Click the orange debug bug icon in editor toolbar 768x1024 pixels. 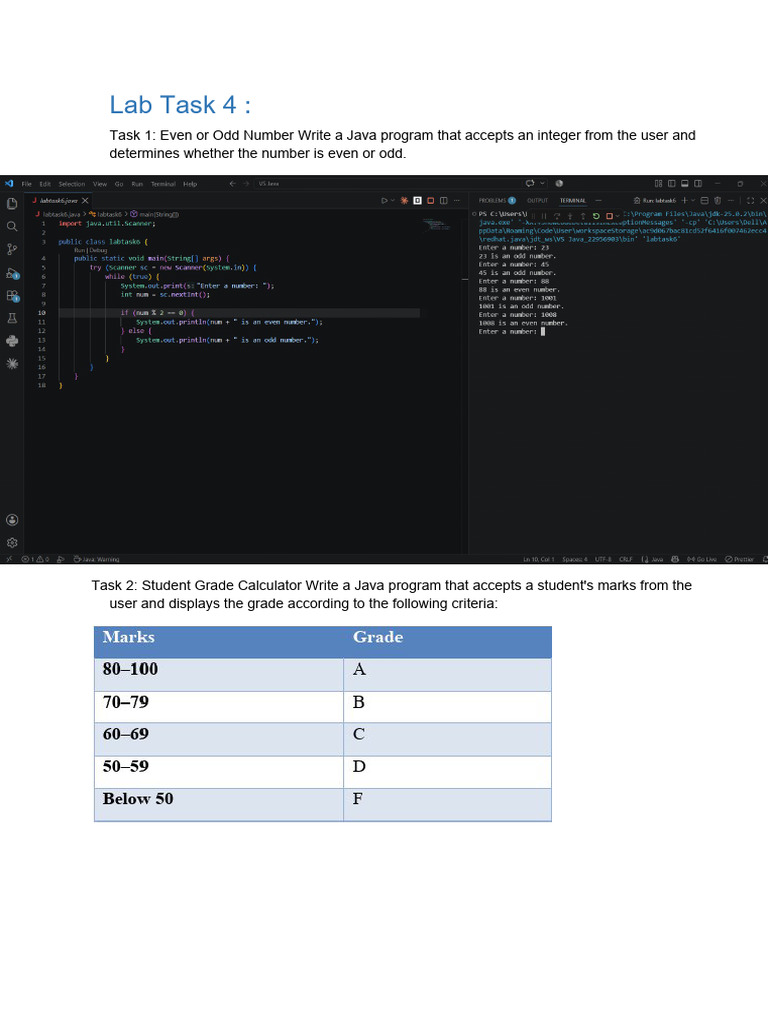point(404,200)
